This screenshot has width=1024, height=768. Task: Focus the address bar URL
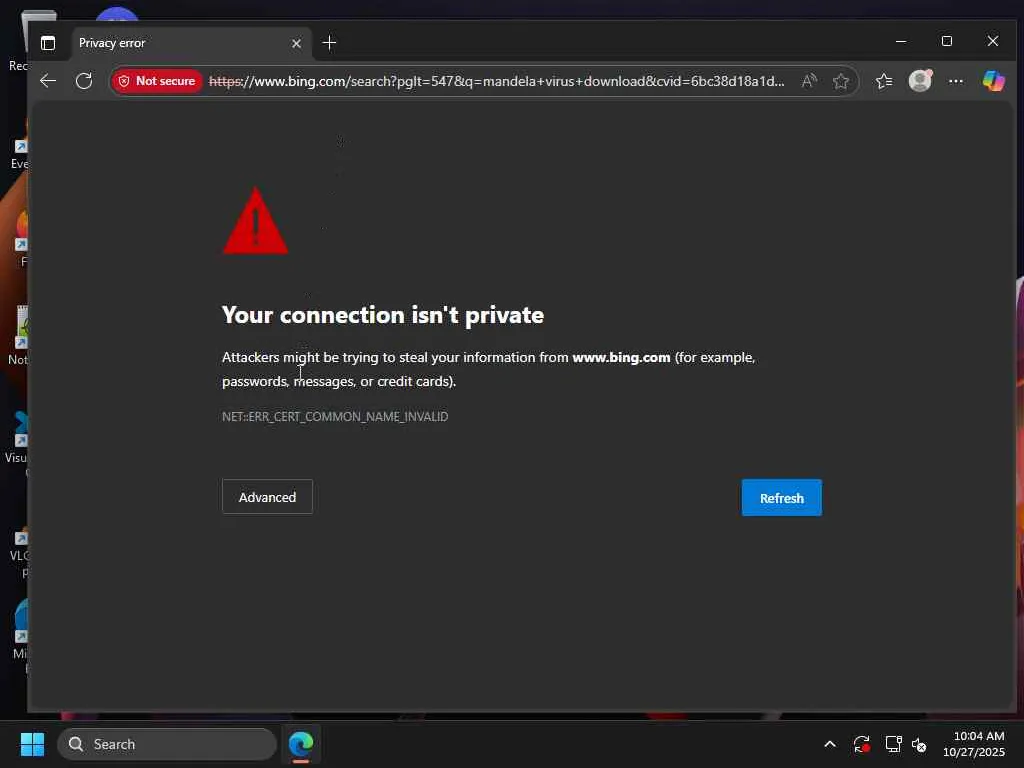pyautogui.click(x=497, y=81)
